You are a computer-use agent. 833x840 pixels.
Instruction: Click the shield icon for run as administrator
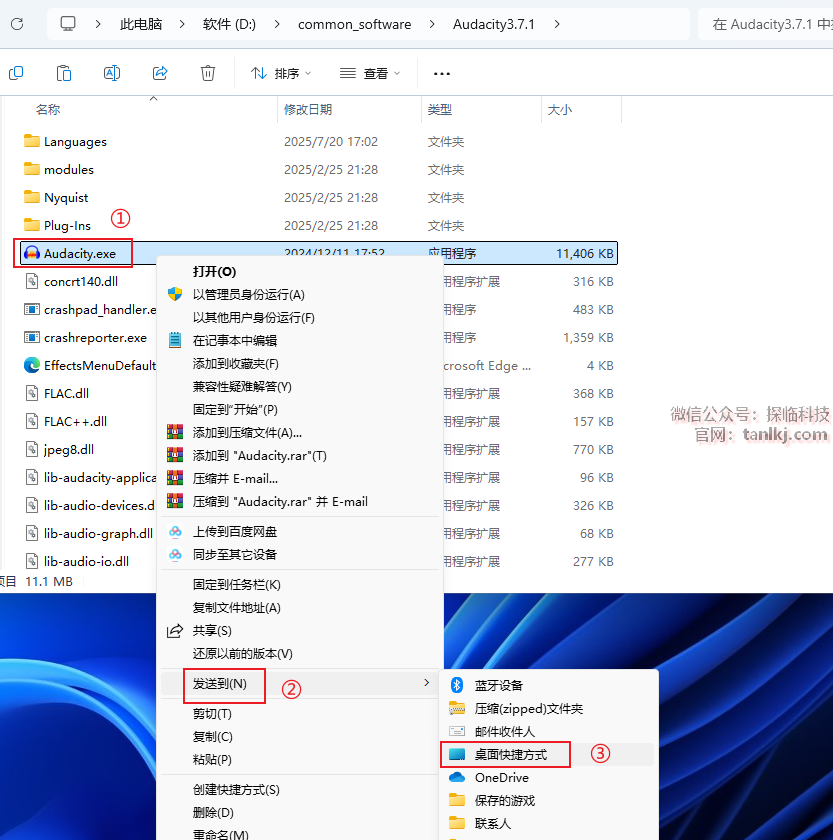click(x=175, y=294)
